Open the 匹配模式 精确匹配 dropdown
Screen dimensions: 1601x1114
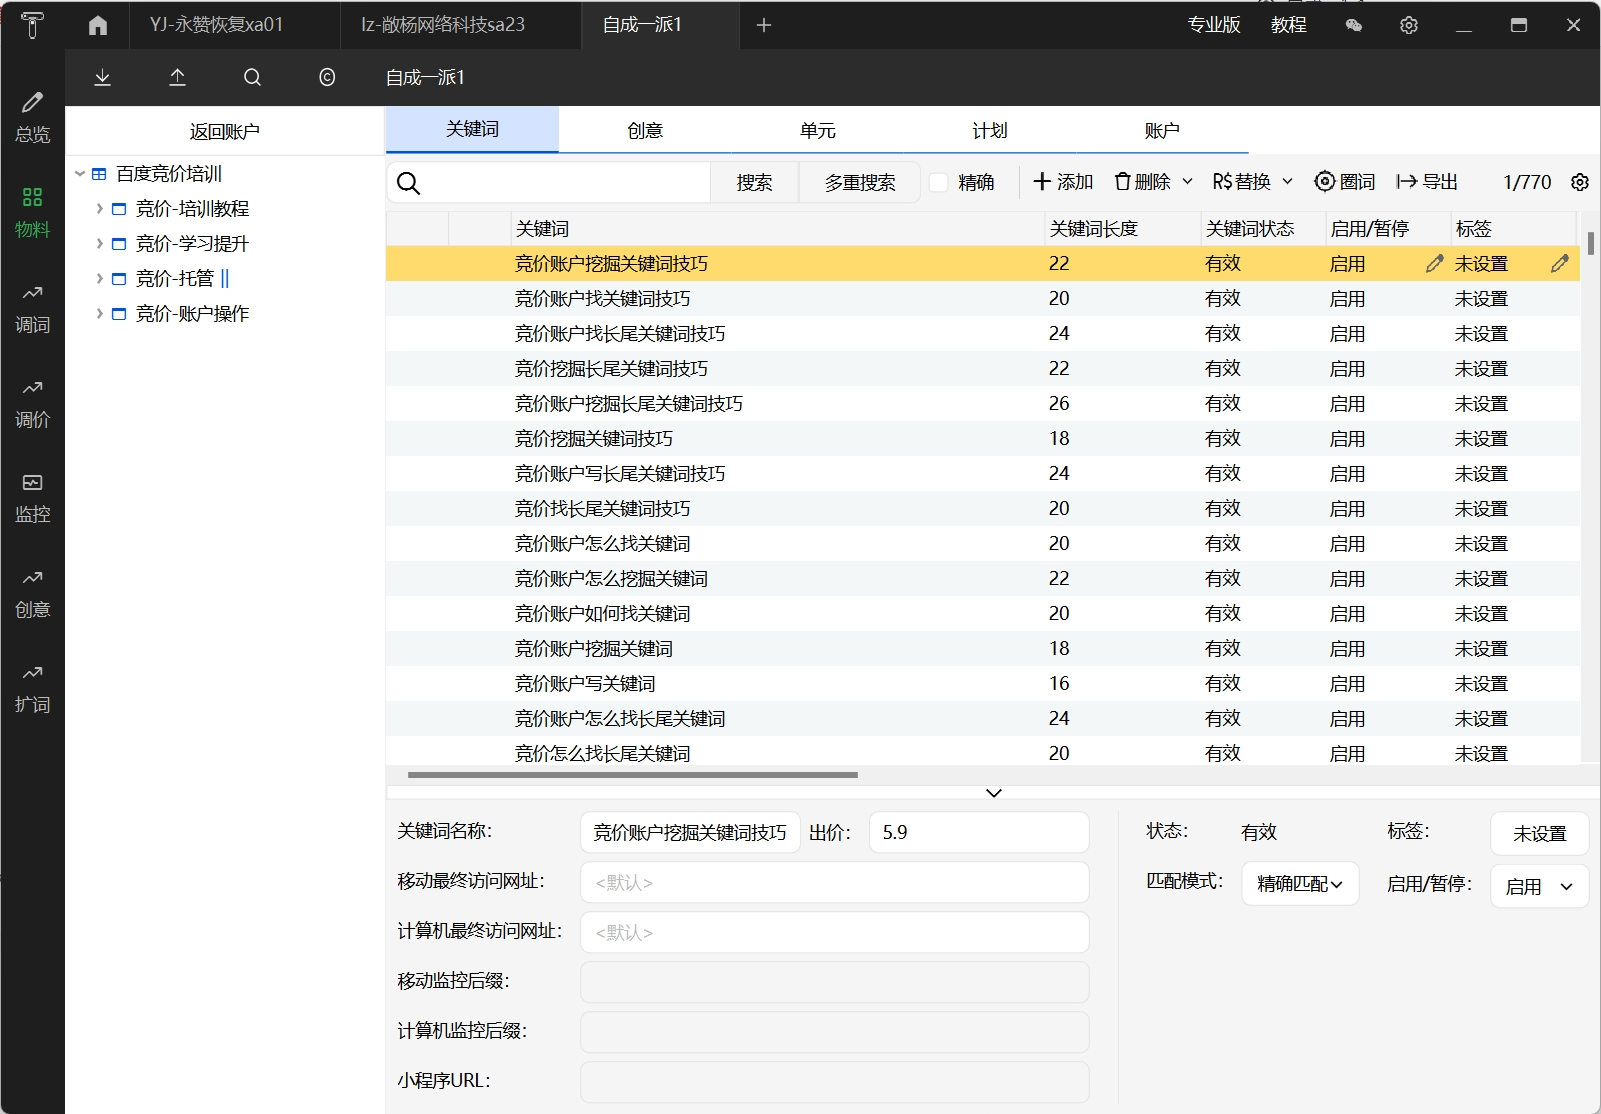pos(1300,883)
